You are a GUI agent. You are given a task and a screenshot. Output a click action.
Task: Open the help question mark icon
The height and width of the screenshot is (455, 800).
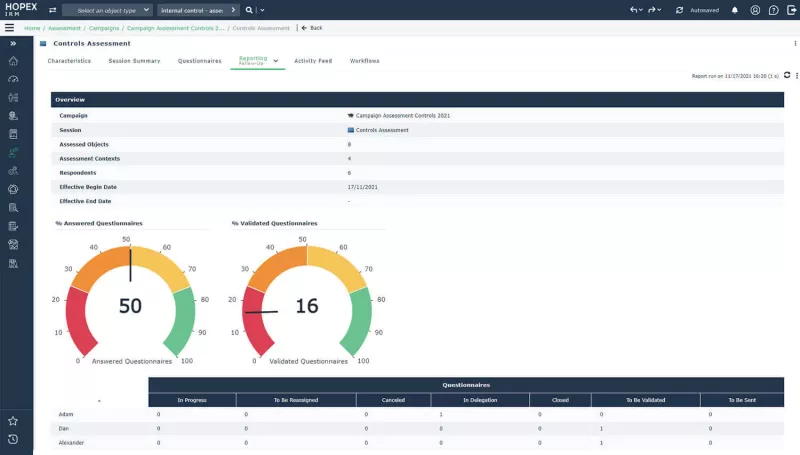click(x=773, y=10)
